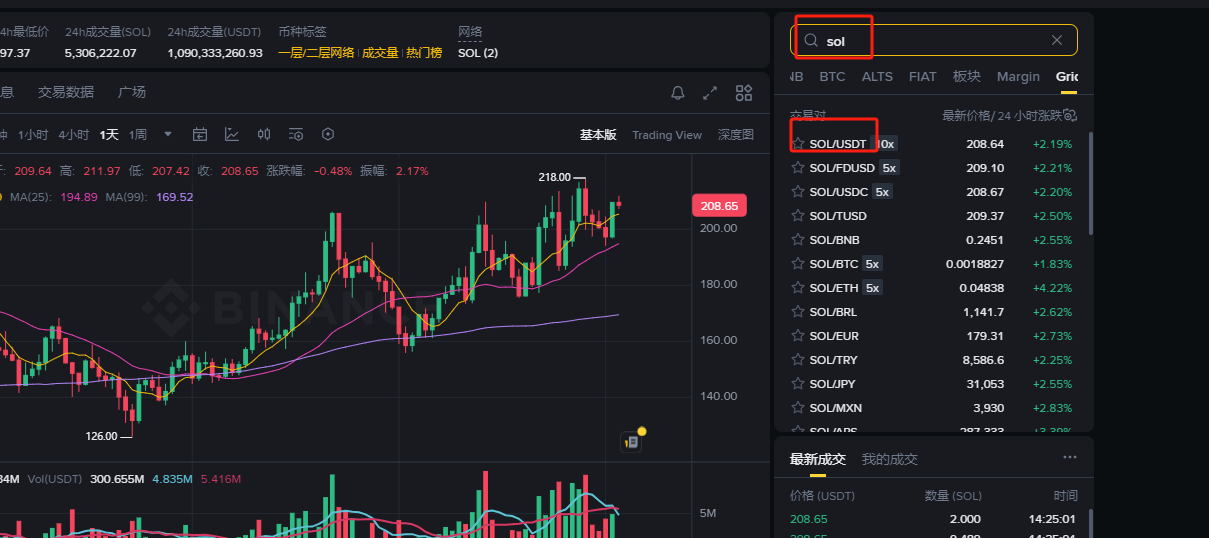Favorite SOL/FDUSD with star

(x=798, y=168)
